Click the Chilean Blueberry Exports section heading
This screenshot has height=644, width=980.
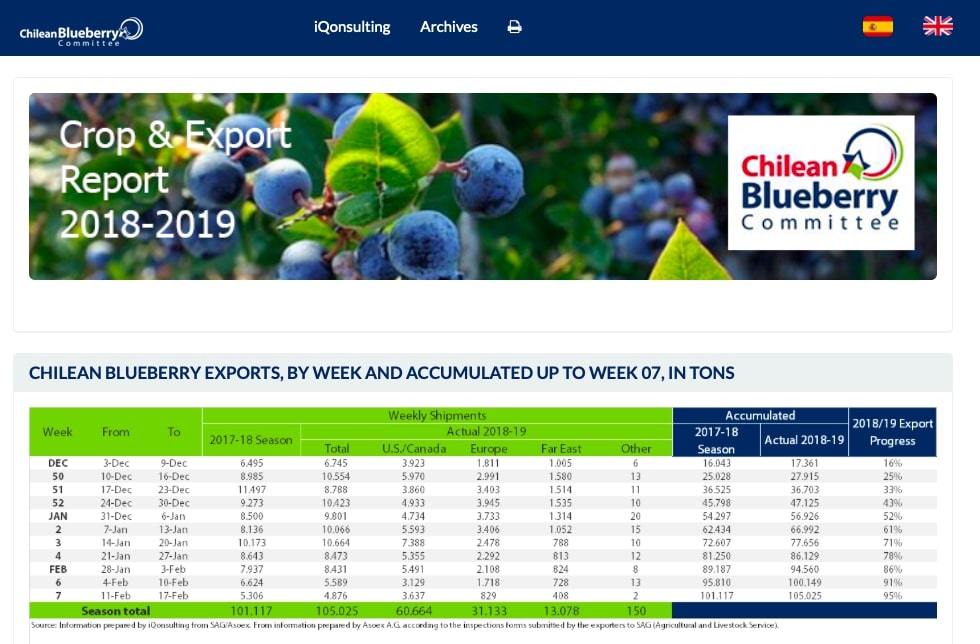381,373
